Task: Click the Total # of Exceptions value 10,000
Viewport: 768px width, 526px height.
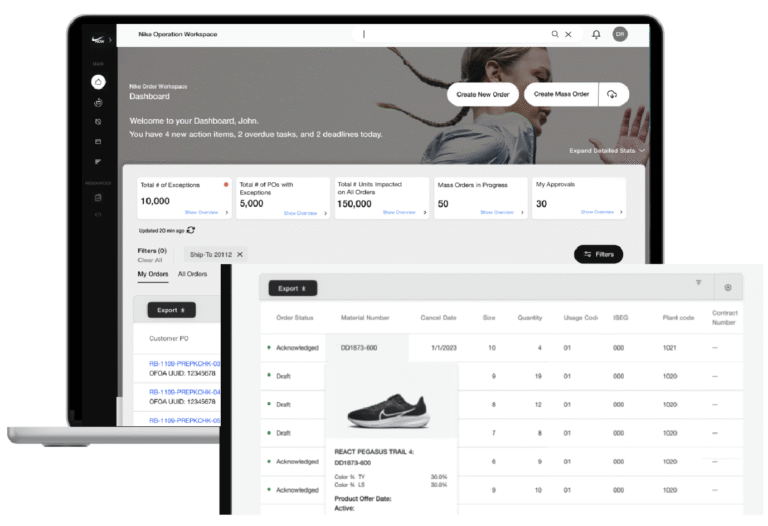Action: pyautogui.click(x=155, y=201)
